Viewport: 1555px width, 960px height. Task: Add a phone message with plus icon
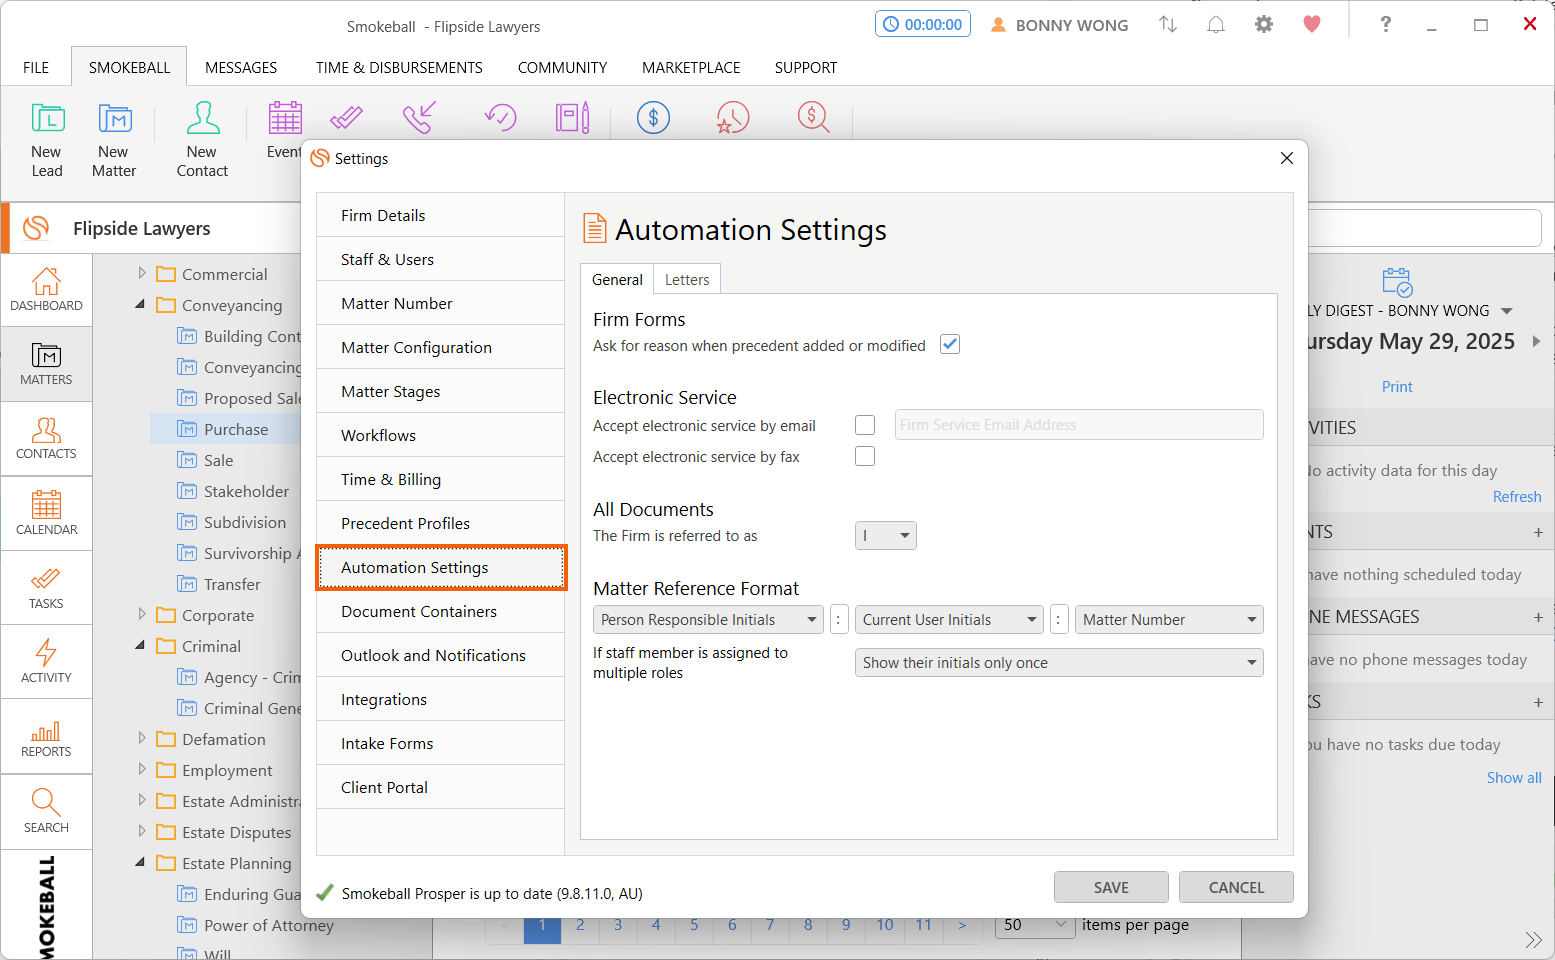coord(1538,617)
